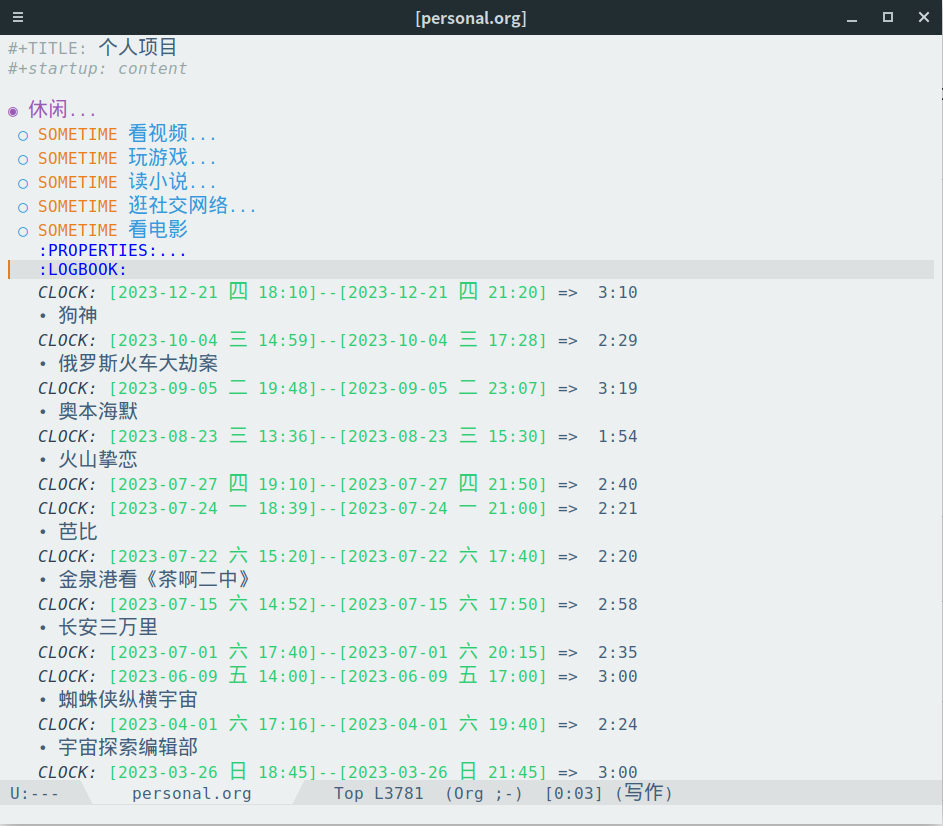Open clock start timestamp 2023-12-21 18:10
This screenshot has height=826, width=943.
[213, 292]
